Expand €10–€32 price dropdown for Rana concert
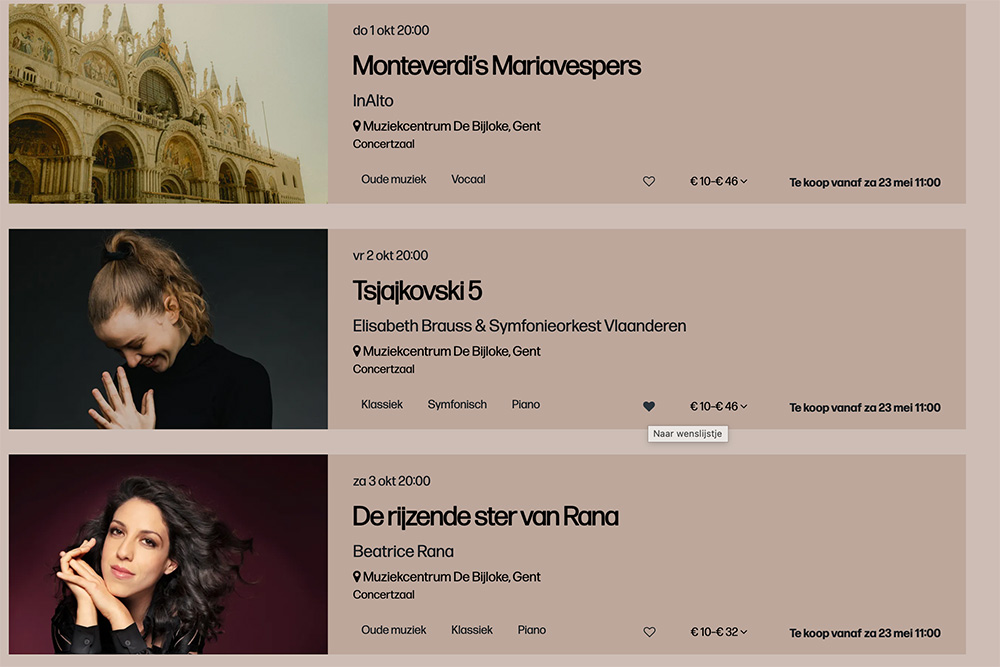The width and height of the screenshot is (1000, 667). click(719, 632)
